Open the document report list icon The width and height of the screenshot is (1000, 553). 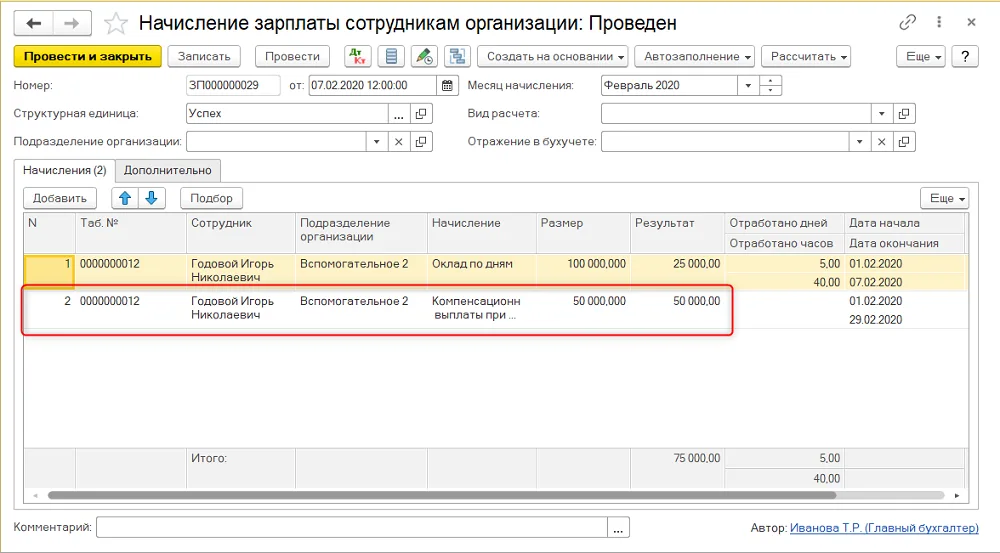pyautogui.click(x=391, y=56)
